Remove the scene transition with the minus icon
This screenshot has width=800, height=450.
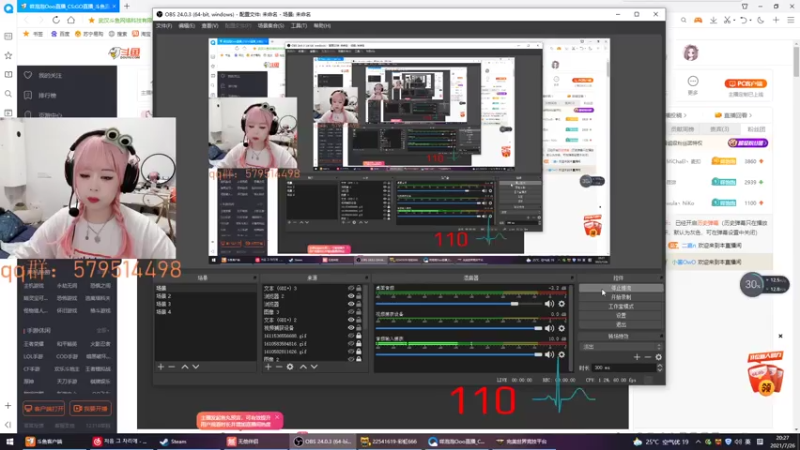[647, 357]
